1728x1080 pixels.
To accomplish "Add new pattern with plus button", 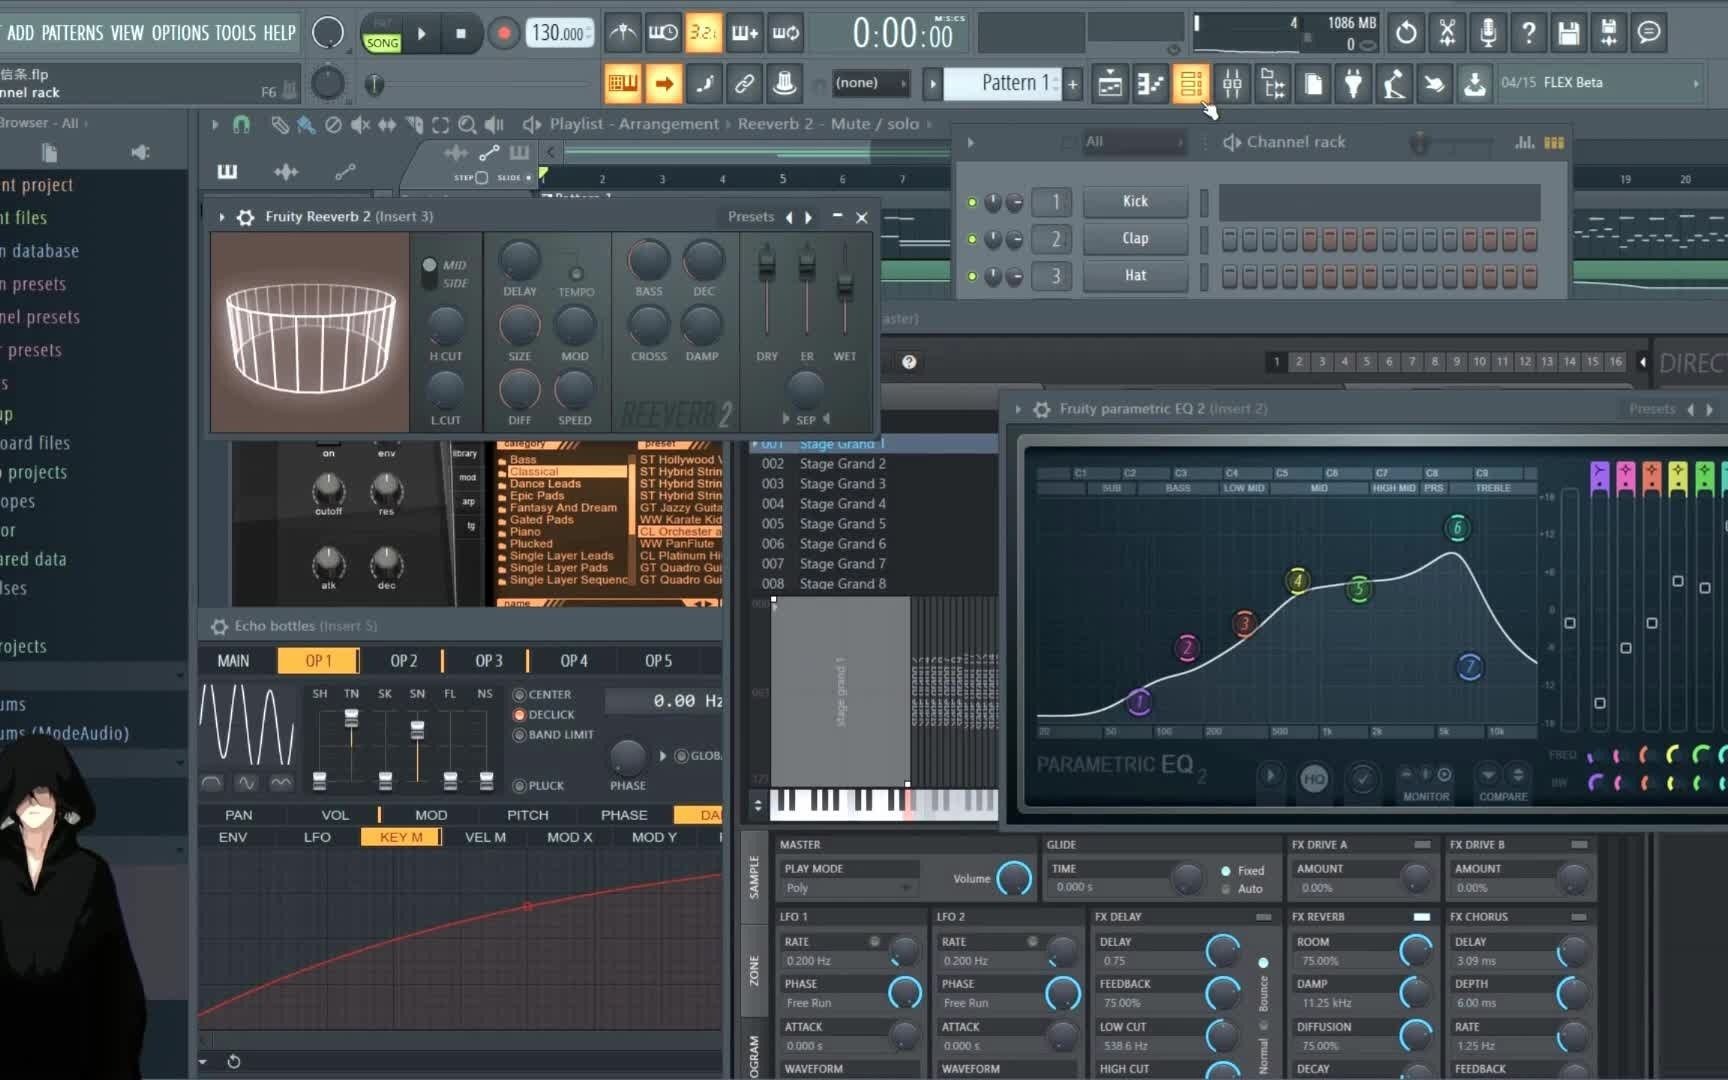I will (1073, 84).
